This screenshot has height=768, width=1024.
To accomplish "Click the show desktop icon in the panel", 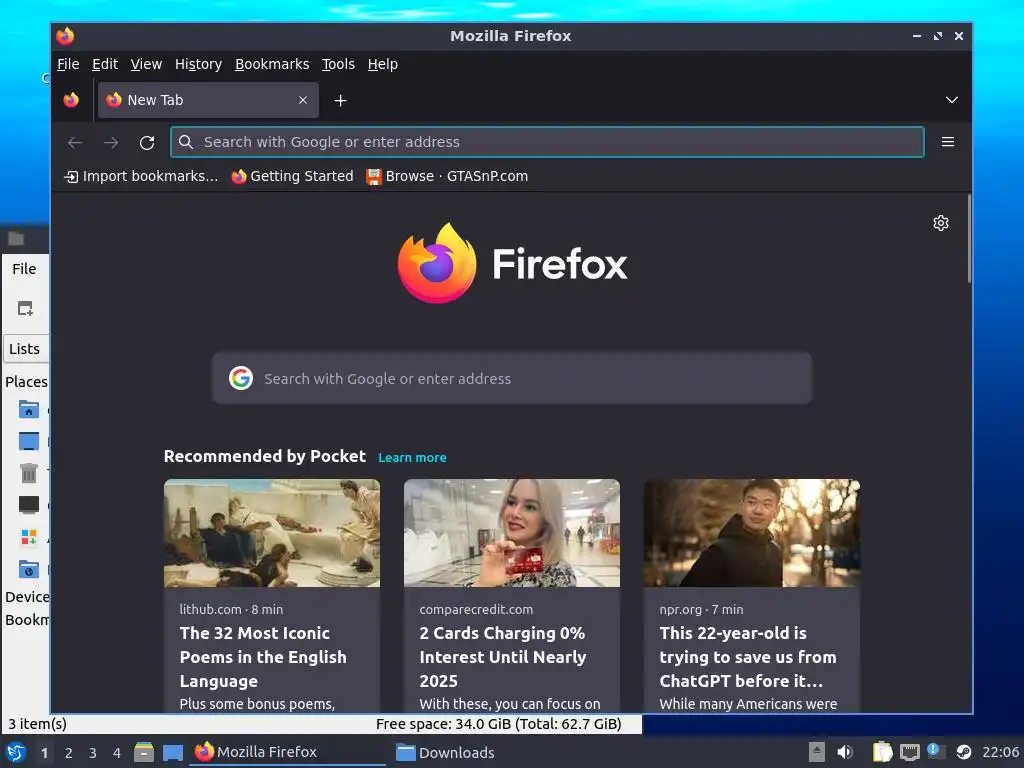I will [172, 753].
